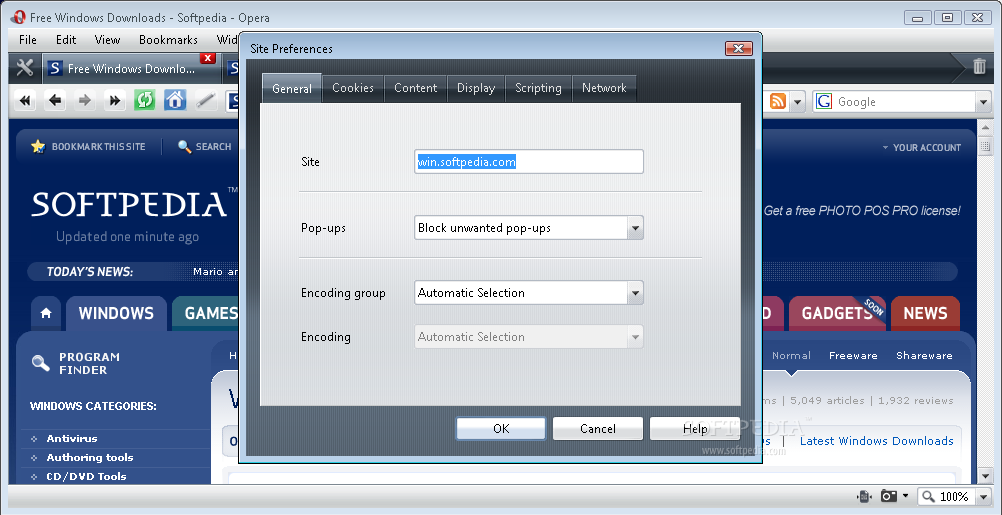The height and width of the screenshot is (515, 1002).
Task: Click the wand (pencil) toolbar icon
Action: click(x=205, y=100)
